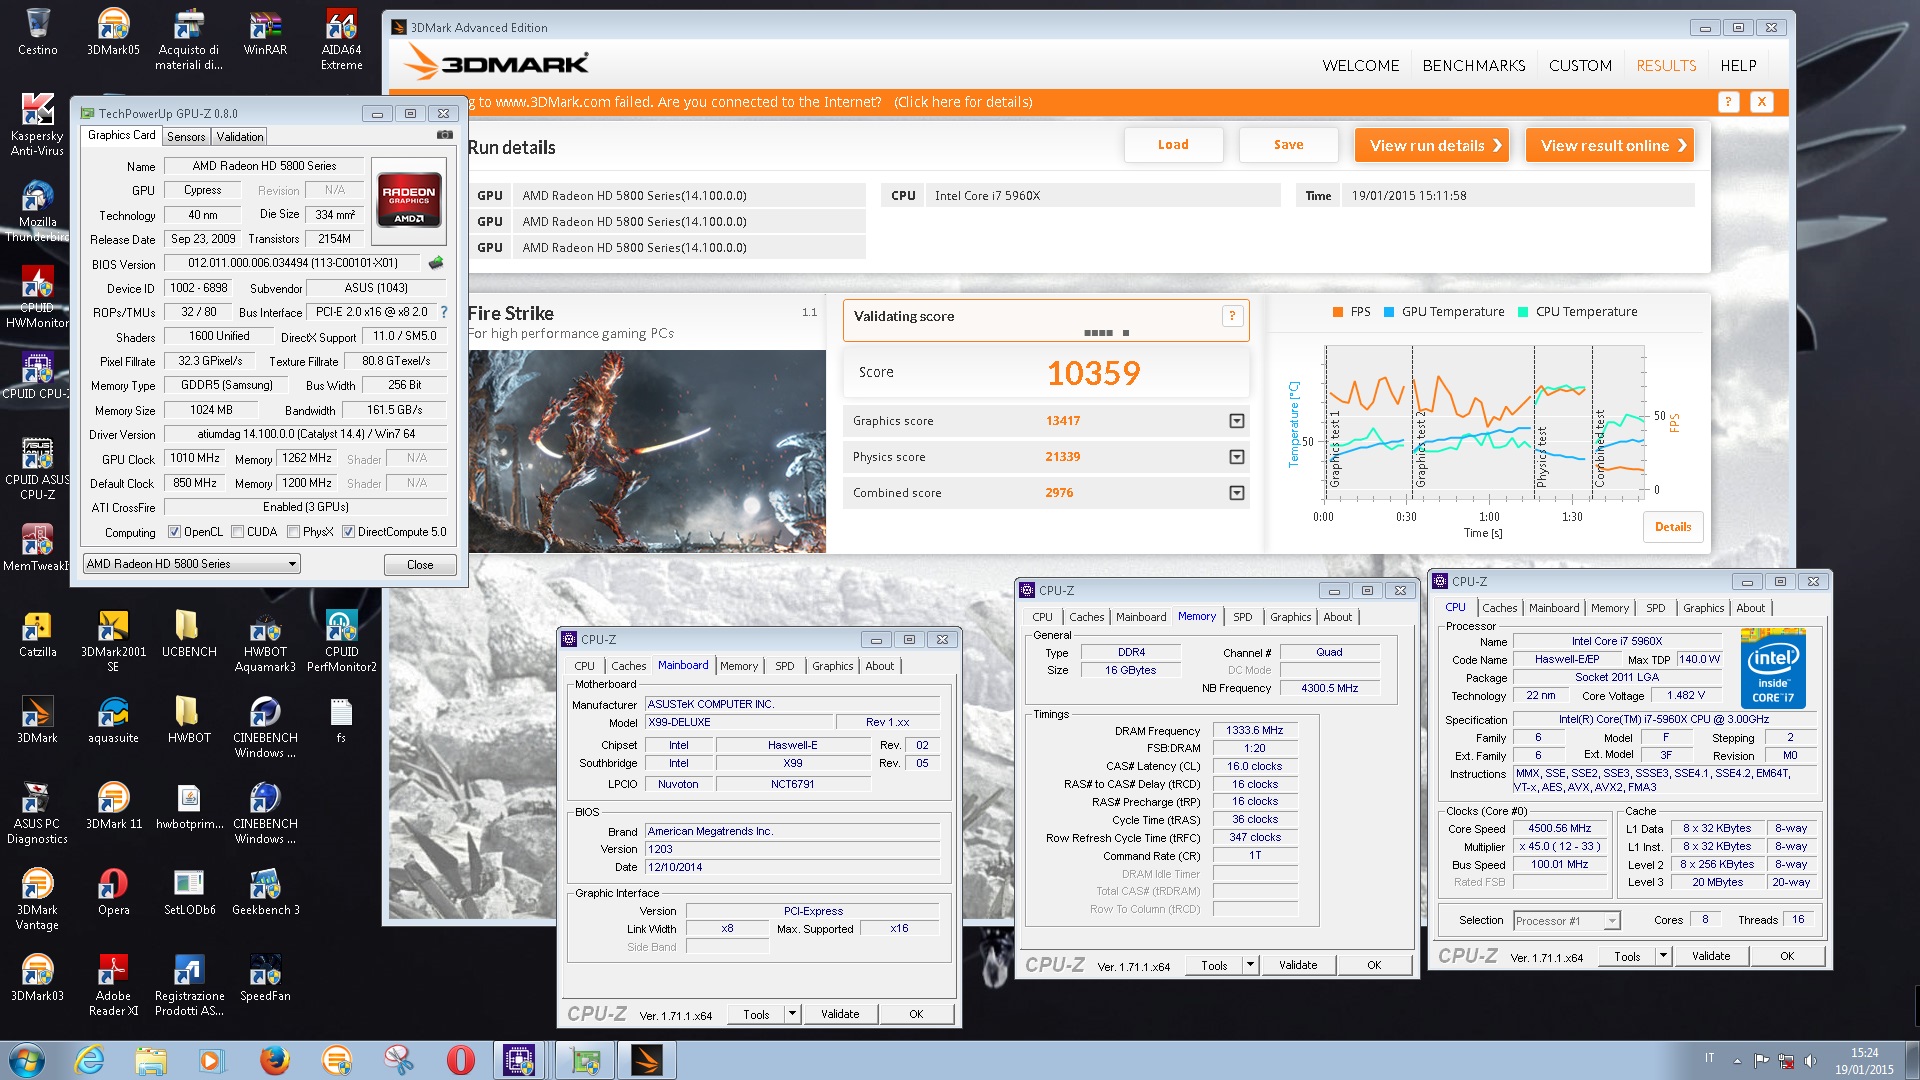This screenshot has width=1920, height=1080.
Task: Click the GPU-Z BIOS save chip icon
Action: pyautogui.click(x=436, y=263)
